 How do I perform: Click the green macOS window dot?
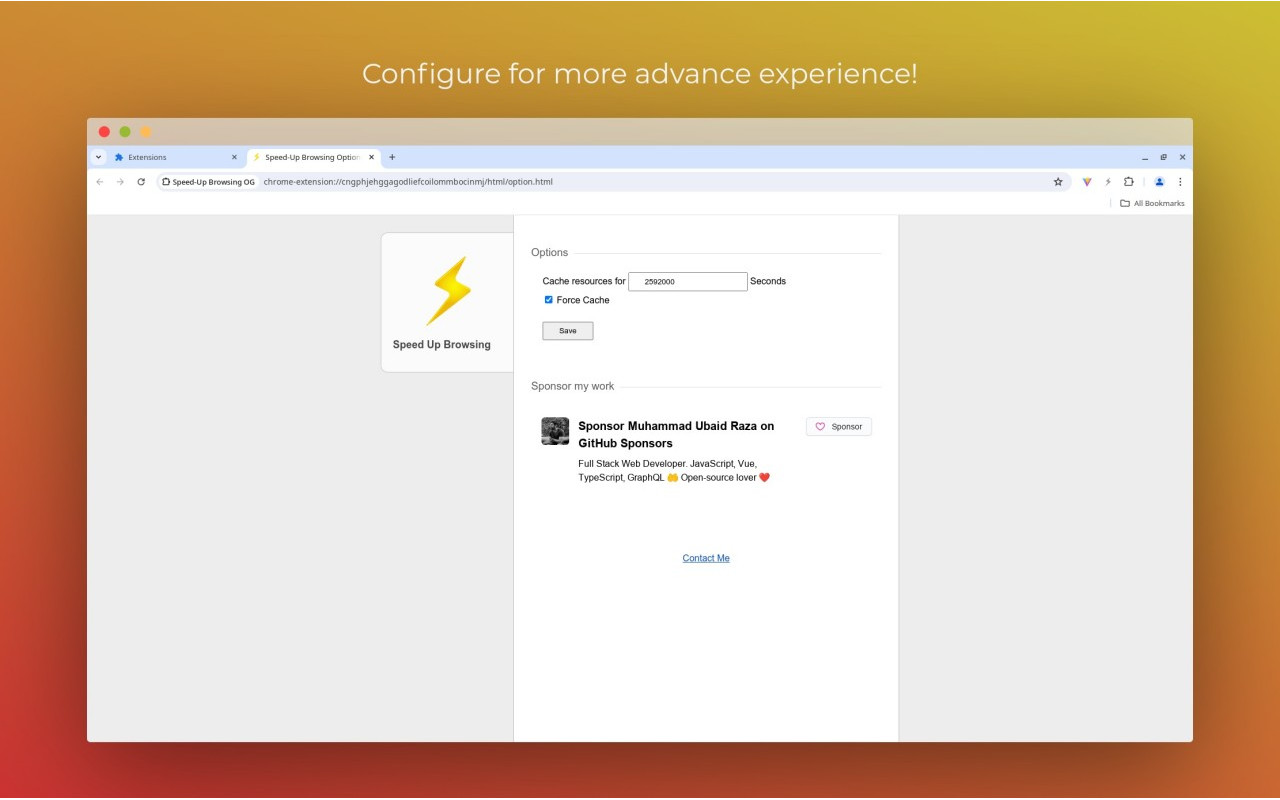point(125,132)
